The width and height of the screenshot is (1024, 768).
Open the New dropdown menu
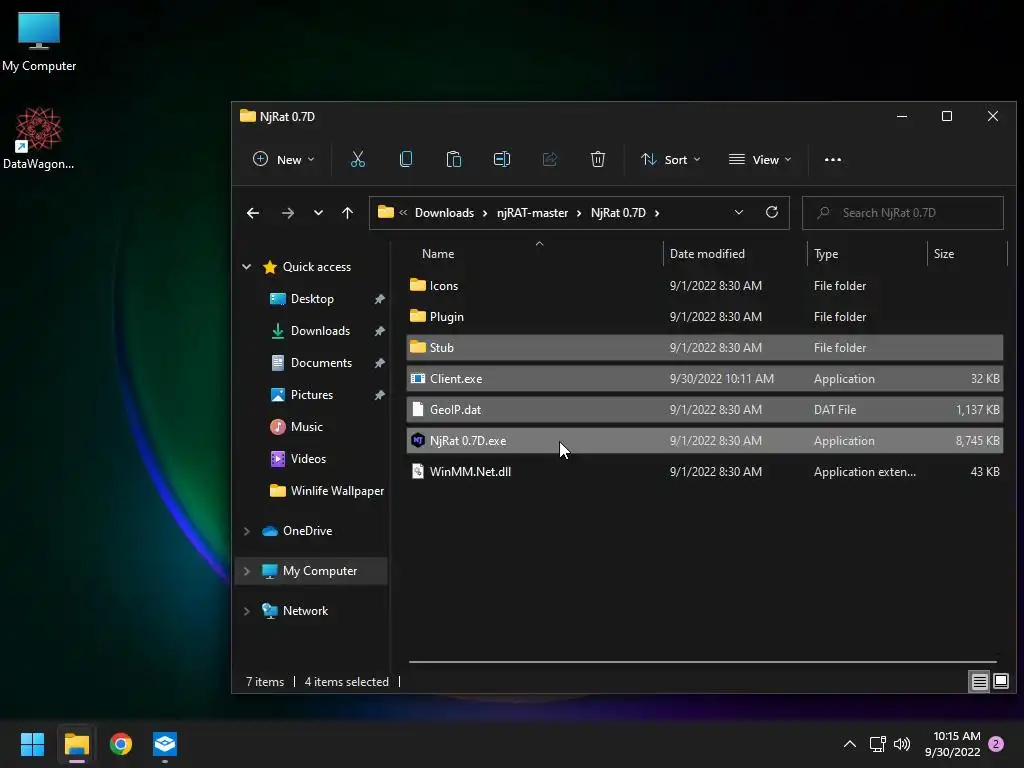[283, 159]
